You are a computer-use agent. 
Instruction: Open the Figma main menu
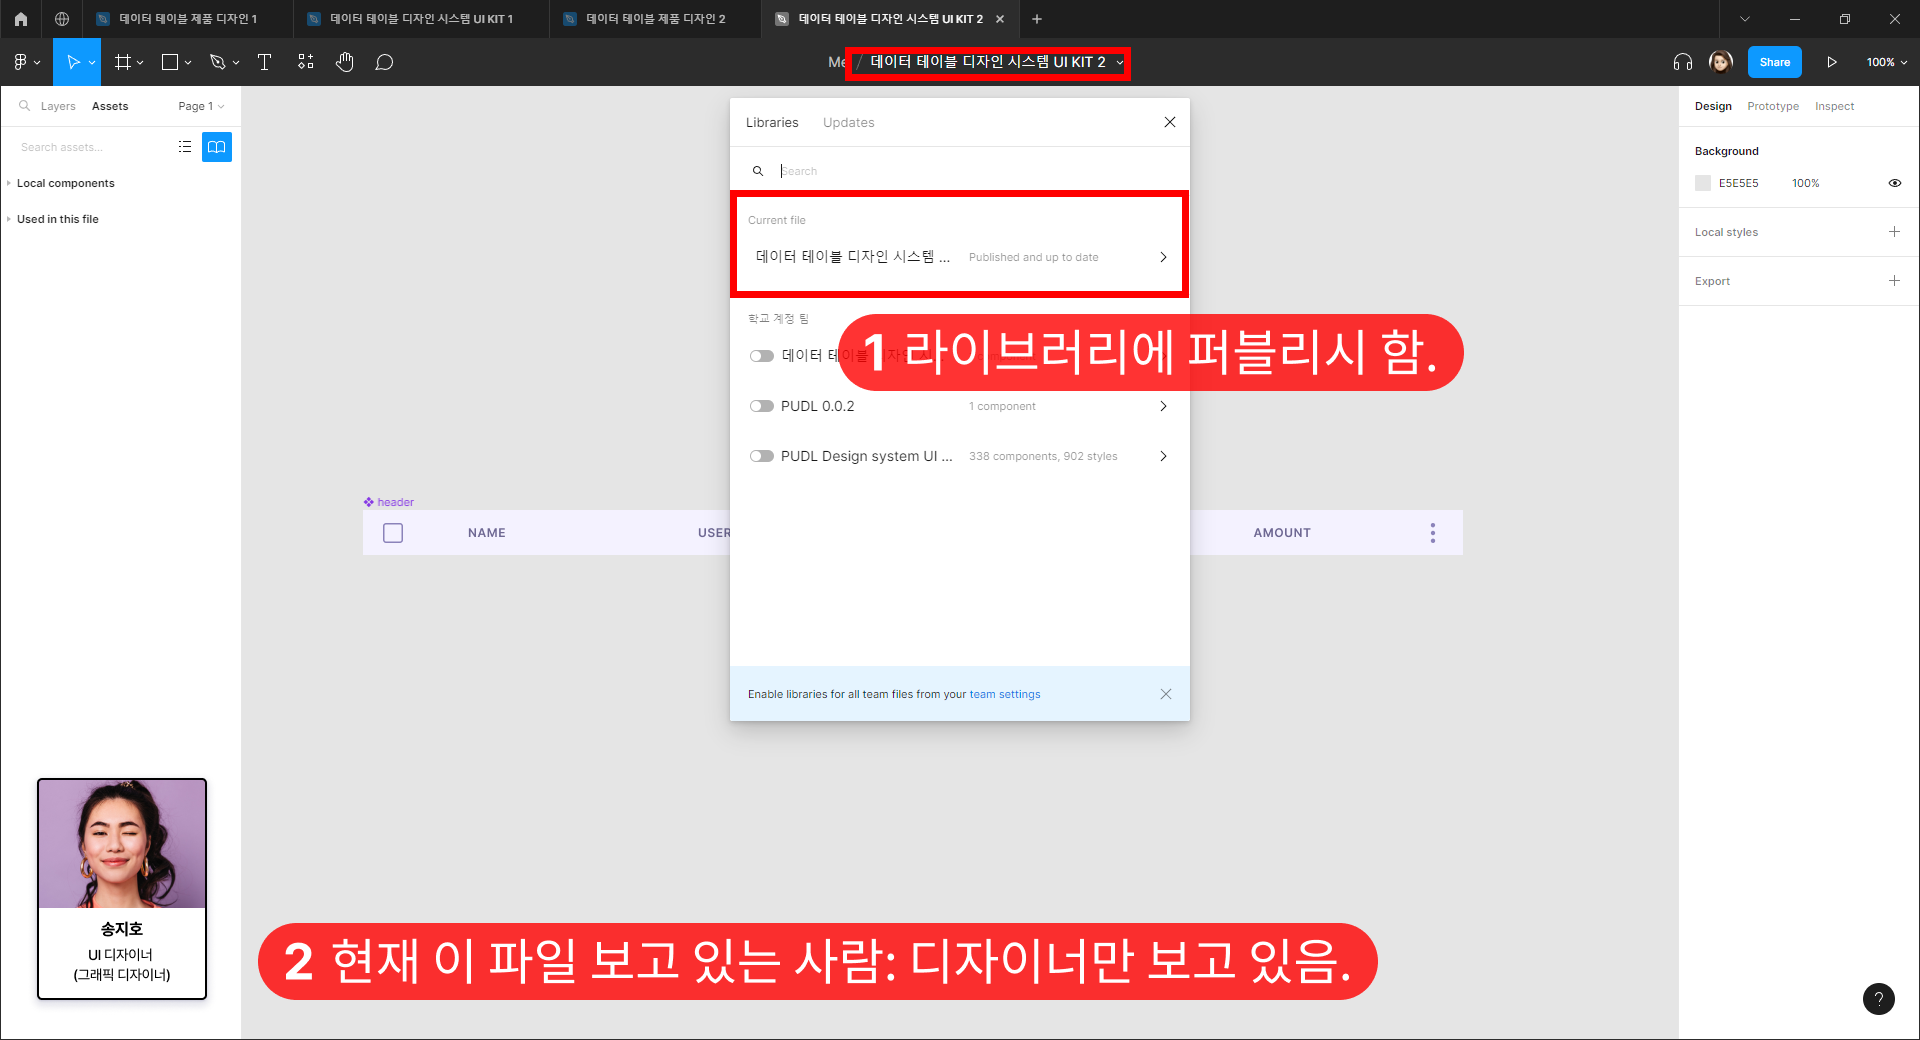click(x=26, y=62)
